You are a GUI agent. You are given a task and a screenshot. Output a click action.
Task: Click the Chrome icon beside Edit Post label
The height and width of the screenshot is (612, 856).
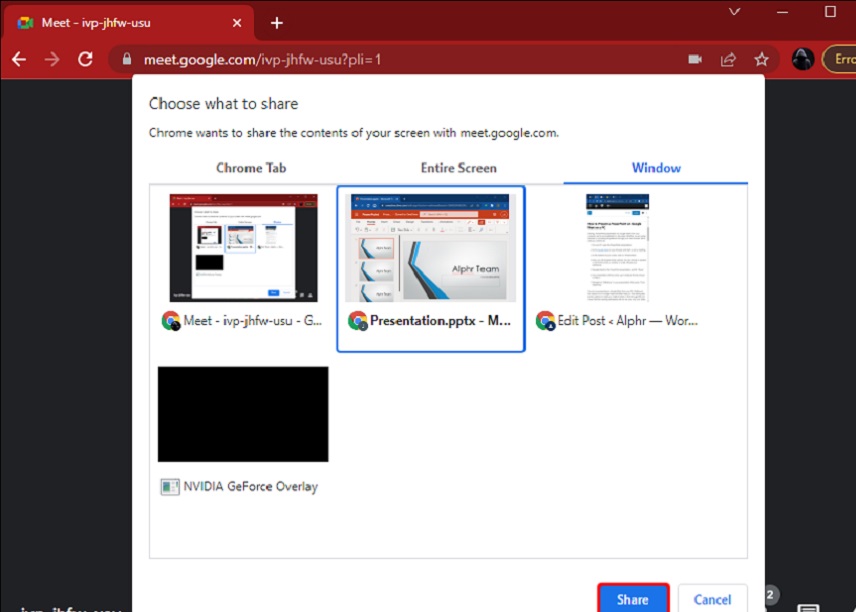(545, 320)
